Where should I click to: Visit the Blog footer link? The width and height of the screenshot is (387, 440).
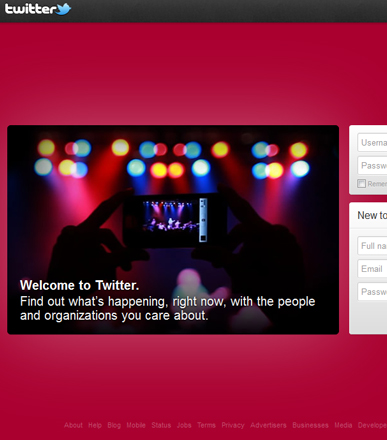point(114,425)
